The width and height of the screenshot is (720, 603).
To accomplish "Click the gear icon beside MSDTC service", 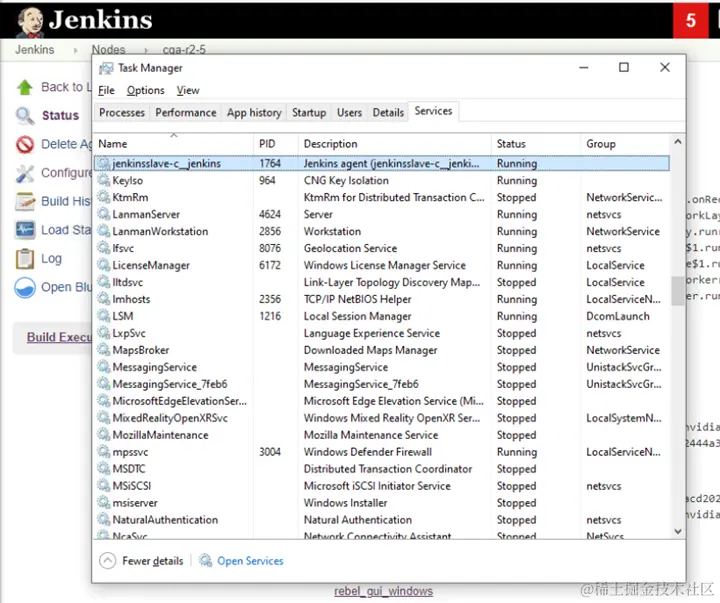I will point(104,468).
